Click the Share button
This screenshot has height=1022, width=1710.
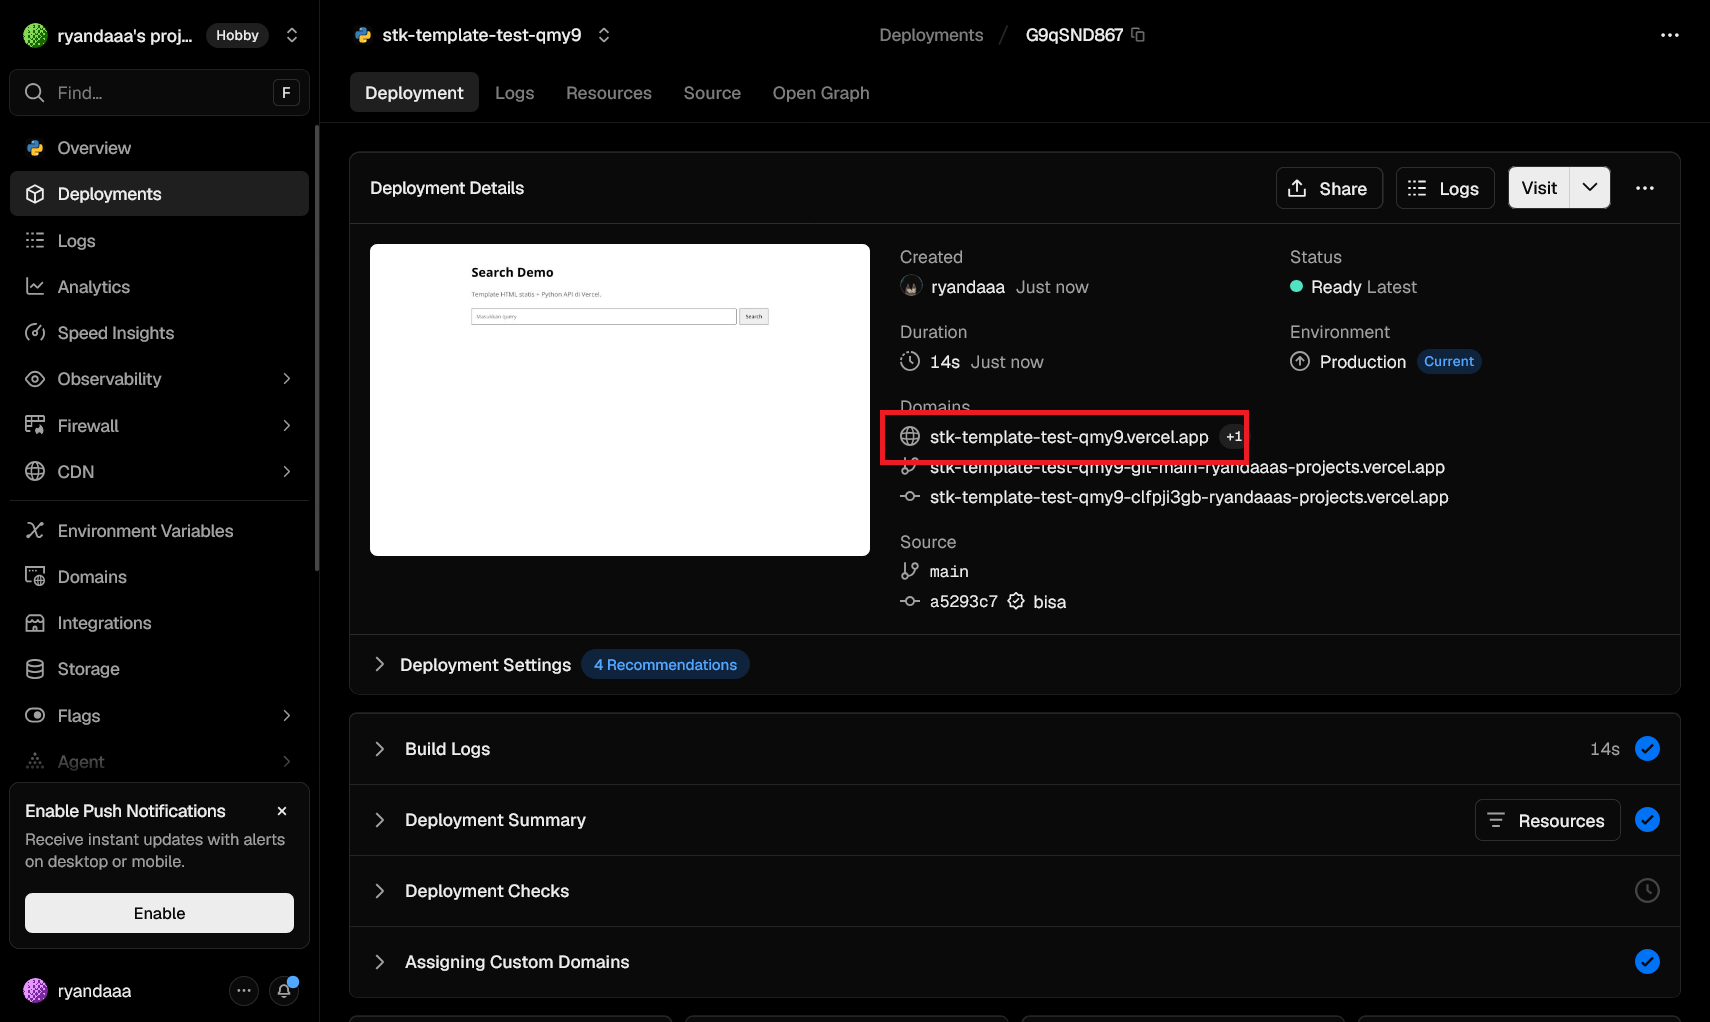(1329, 188)
